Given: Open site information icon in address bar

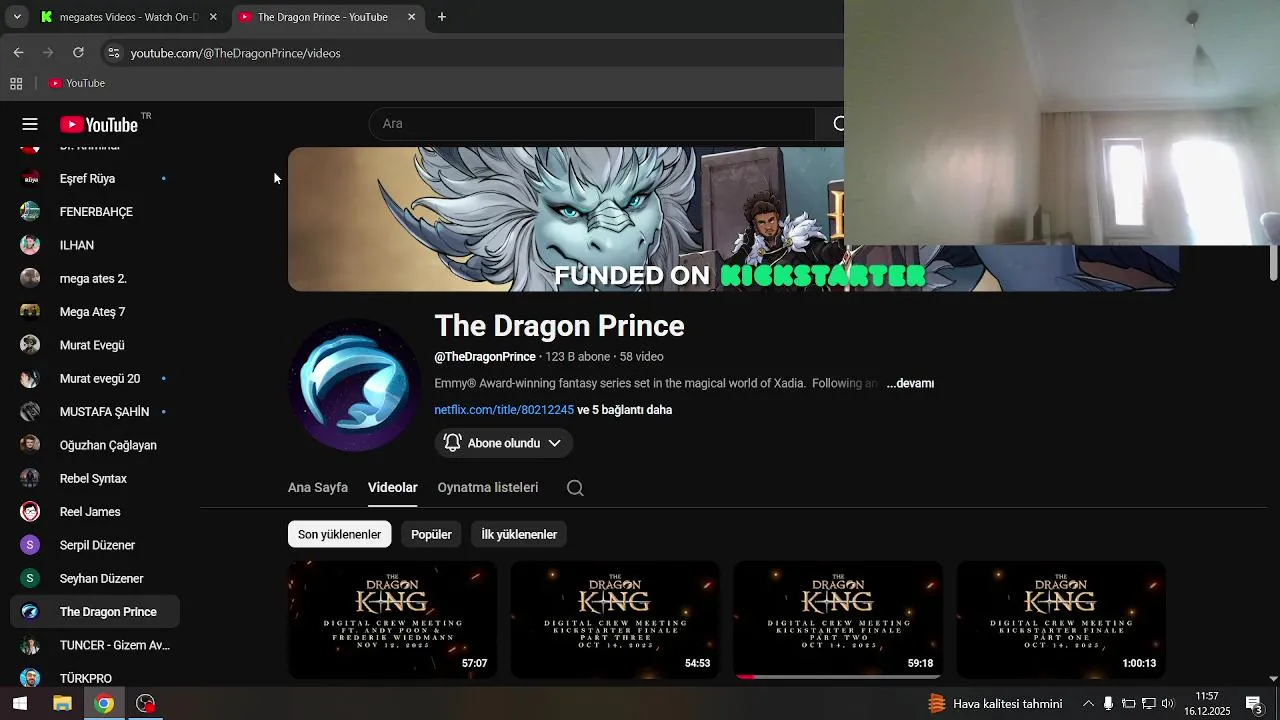Looking at the screenshot, I should pyautogui.click(x=113, y=53).
